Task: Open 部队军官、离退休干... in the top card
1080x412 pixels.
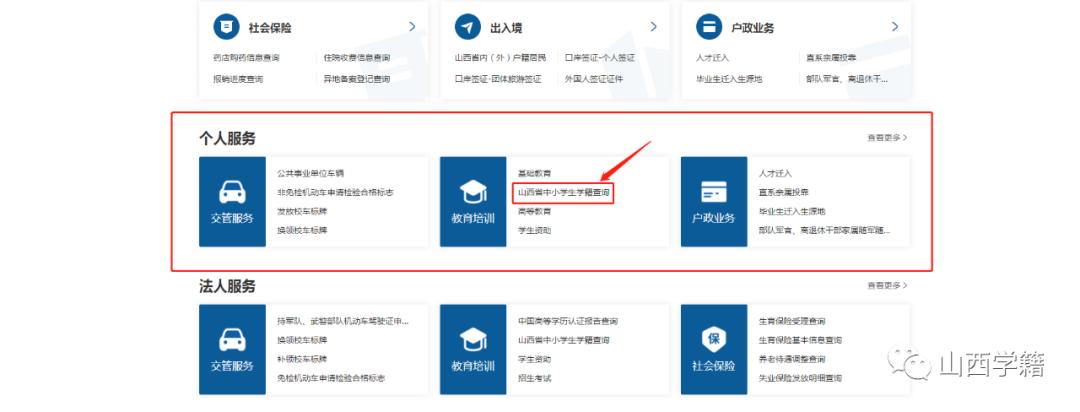Action: tap(847, 79)
